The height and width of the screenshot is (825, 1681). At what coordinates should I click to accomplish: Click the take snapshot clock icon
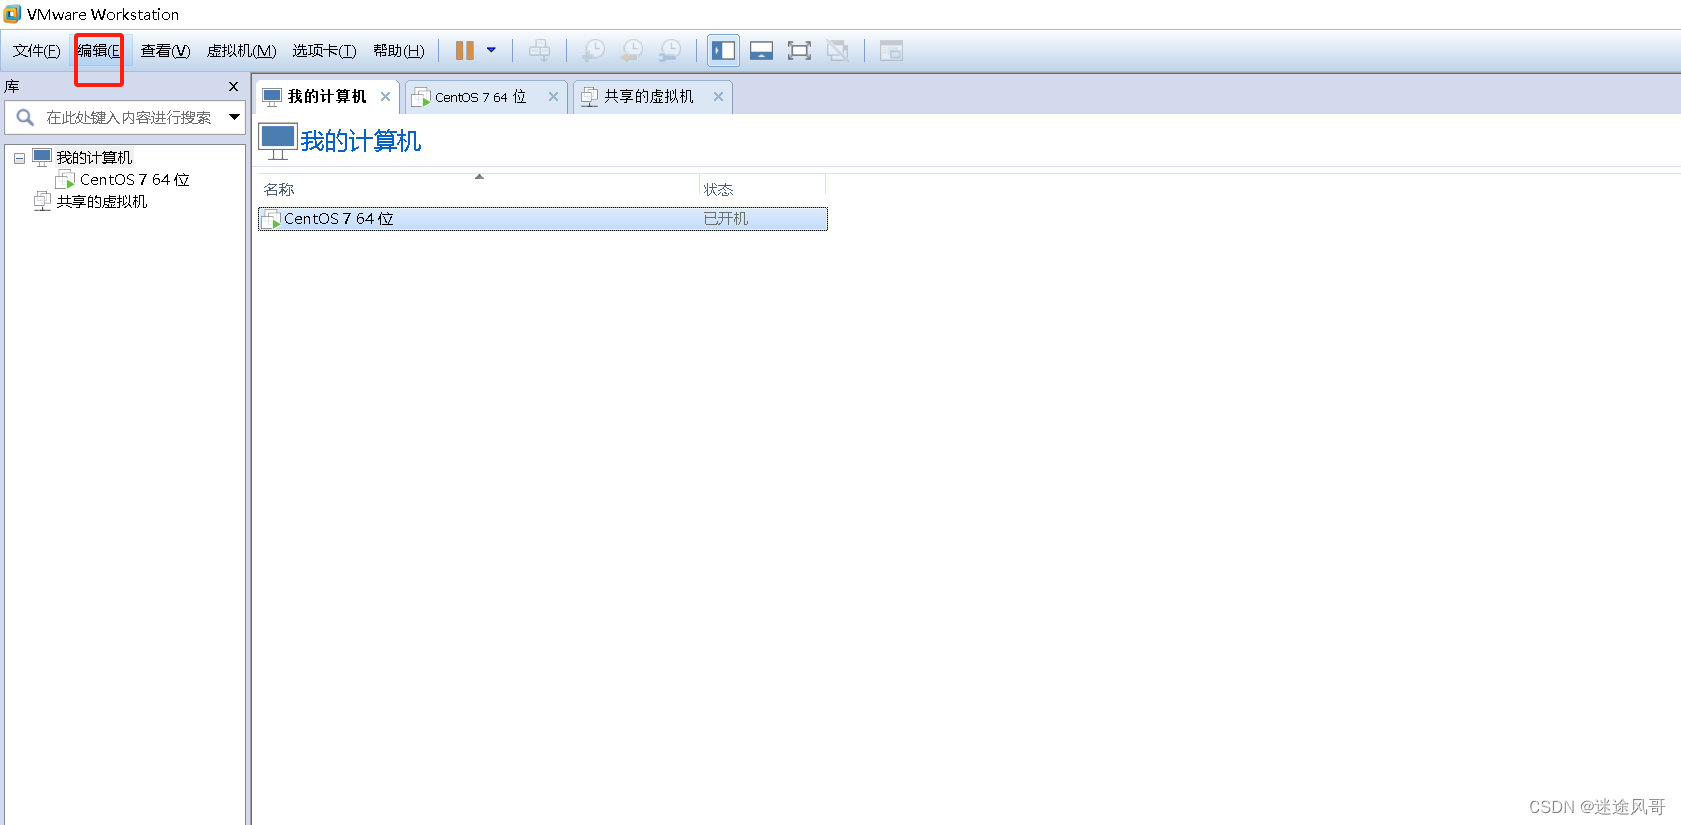point(594,50)
